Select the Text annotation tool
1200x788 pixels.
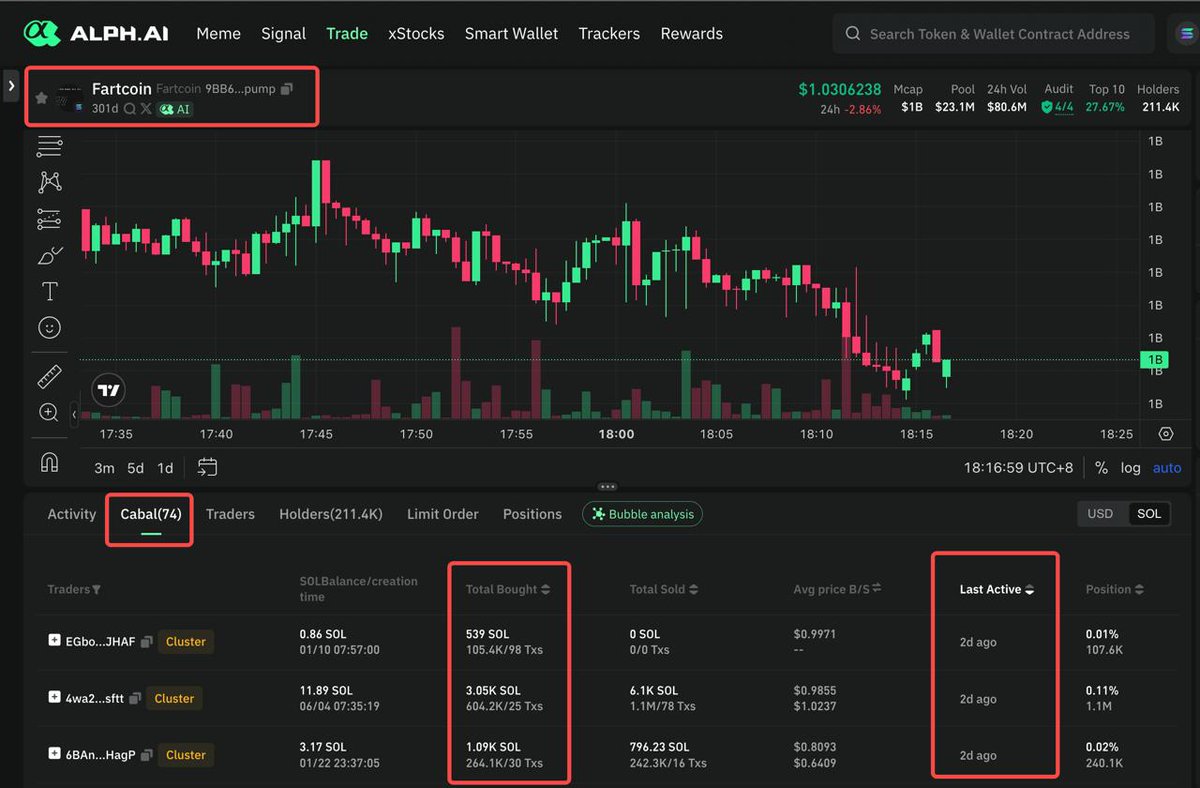(x=49, y=291)
